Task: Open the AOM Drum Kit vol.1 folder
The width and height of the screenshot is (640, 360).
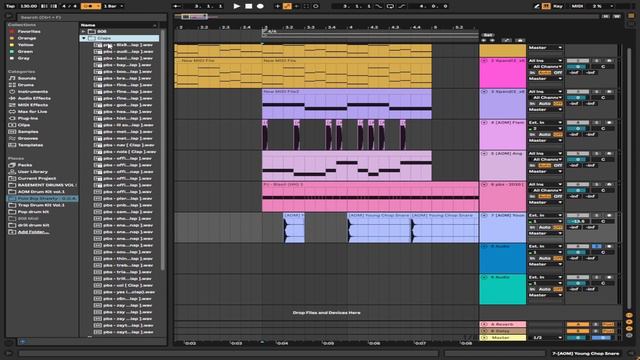Action: coord(41,192)
